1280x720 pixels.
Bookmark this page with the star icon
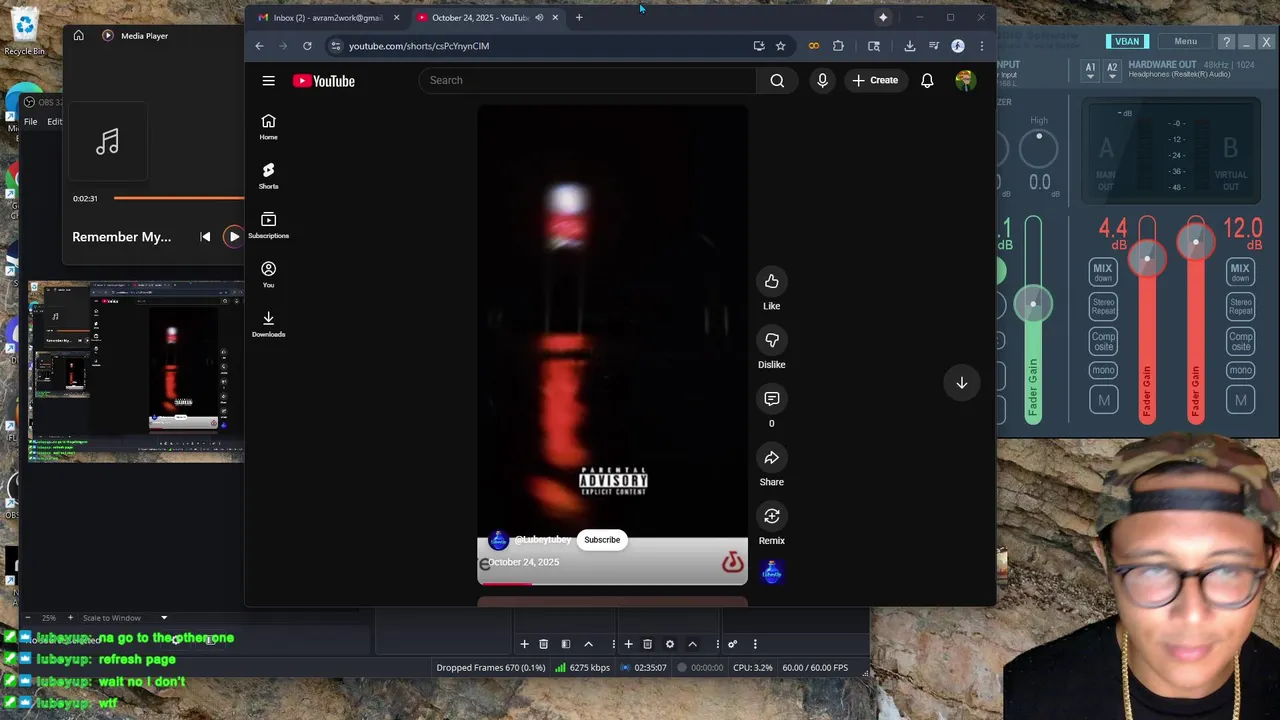click(780, 46)
